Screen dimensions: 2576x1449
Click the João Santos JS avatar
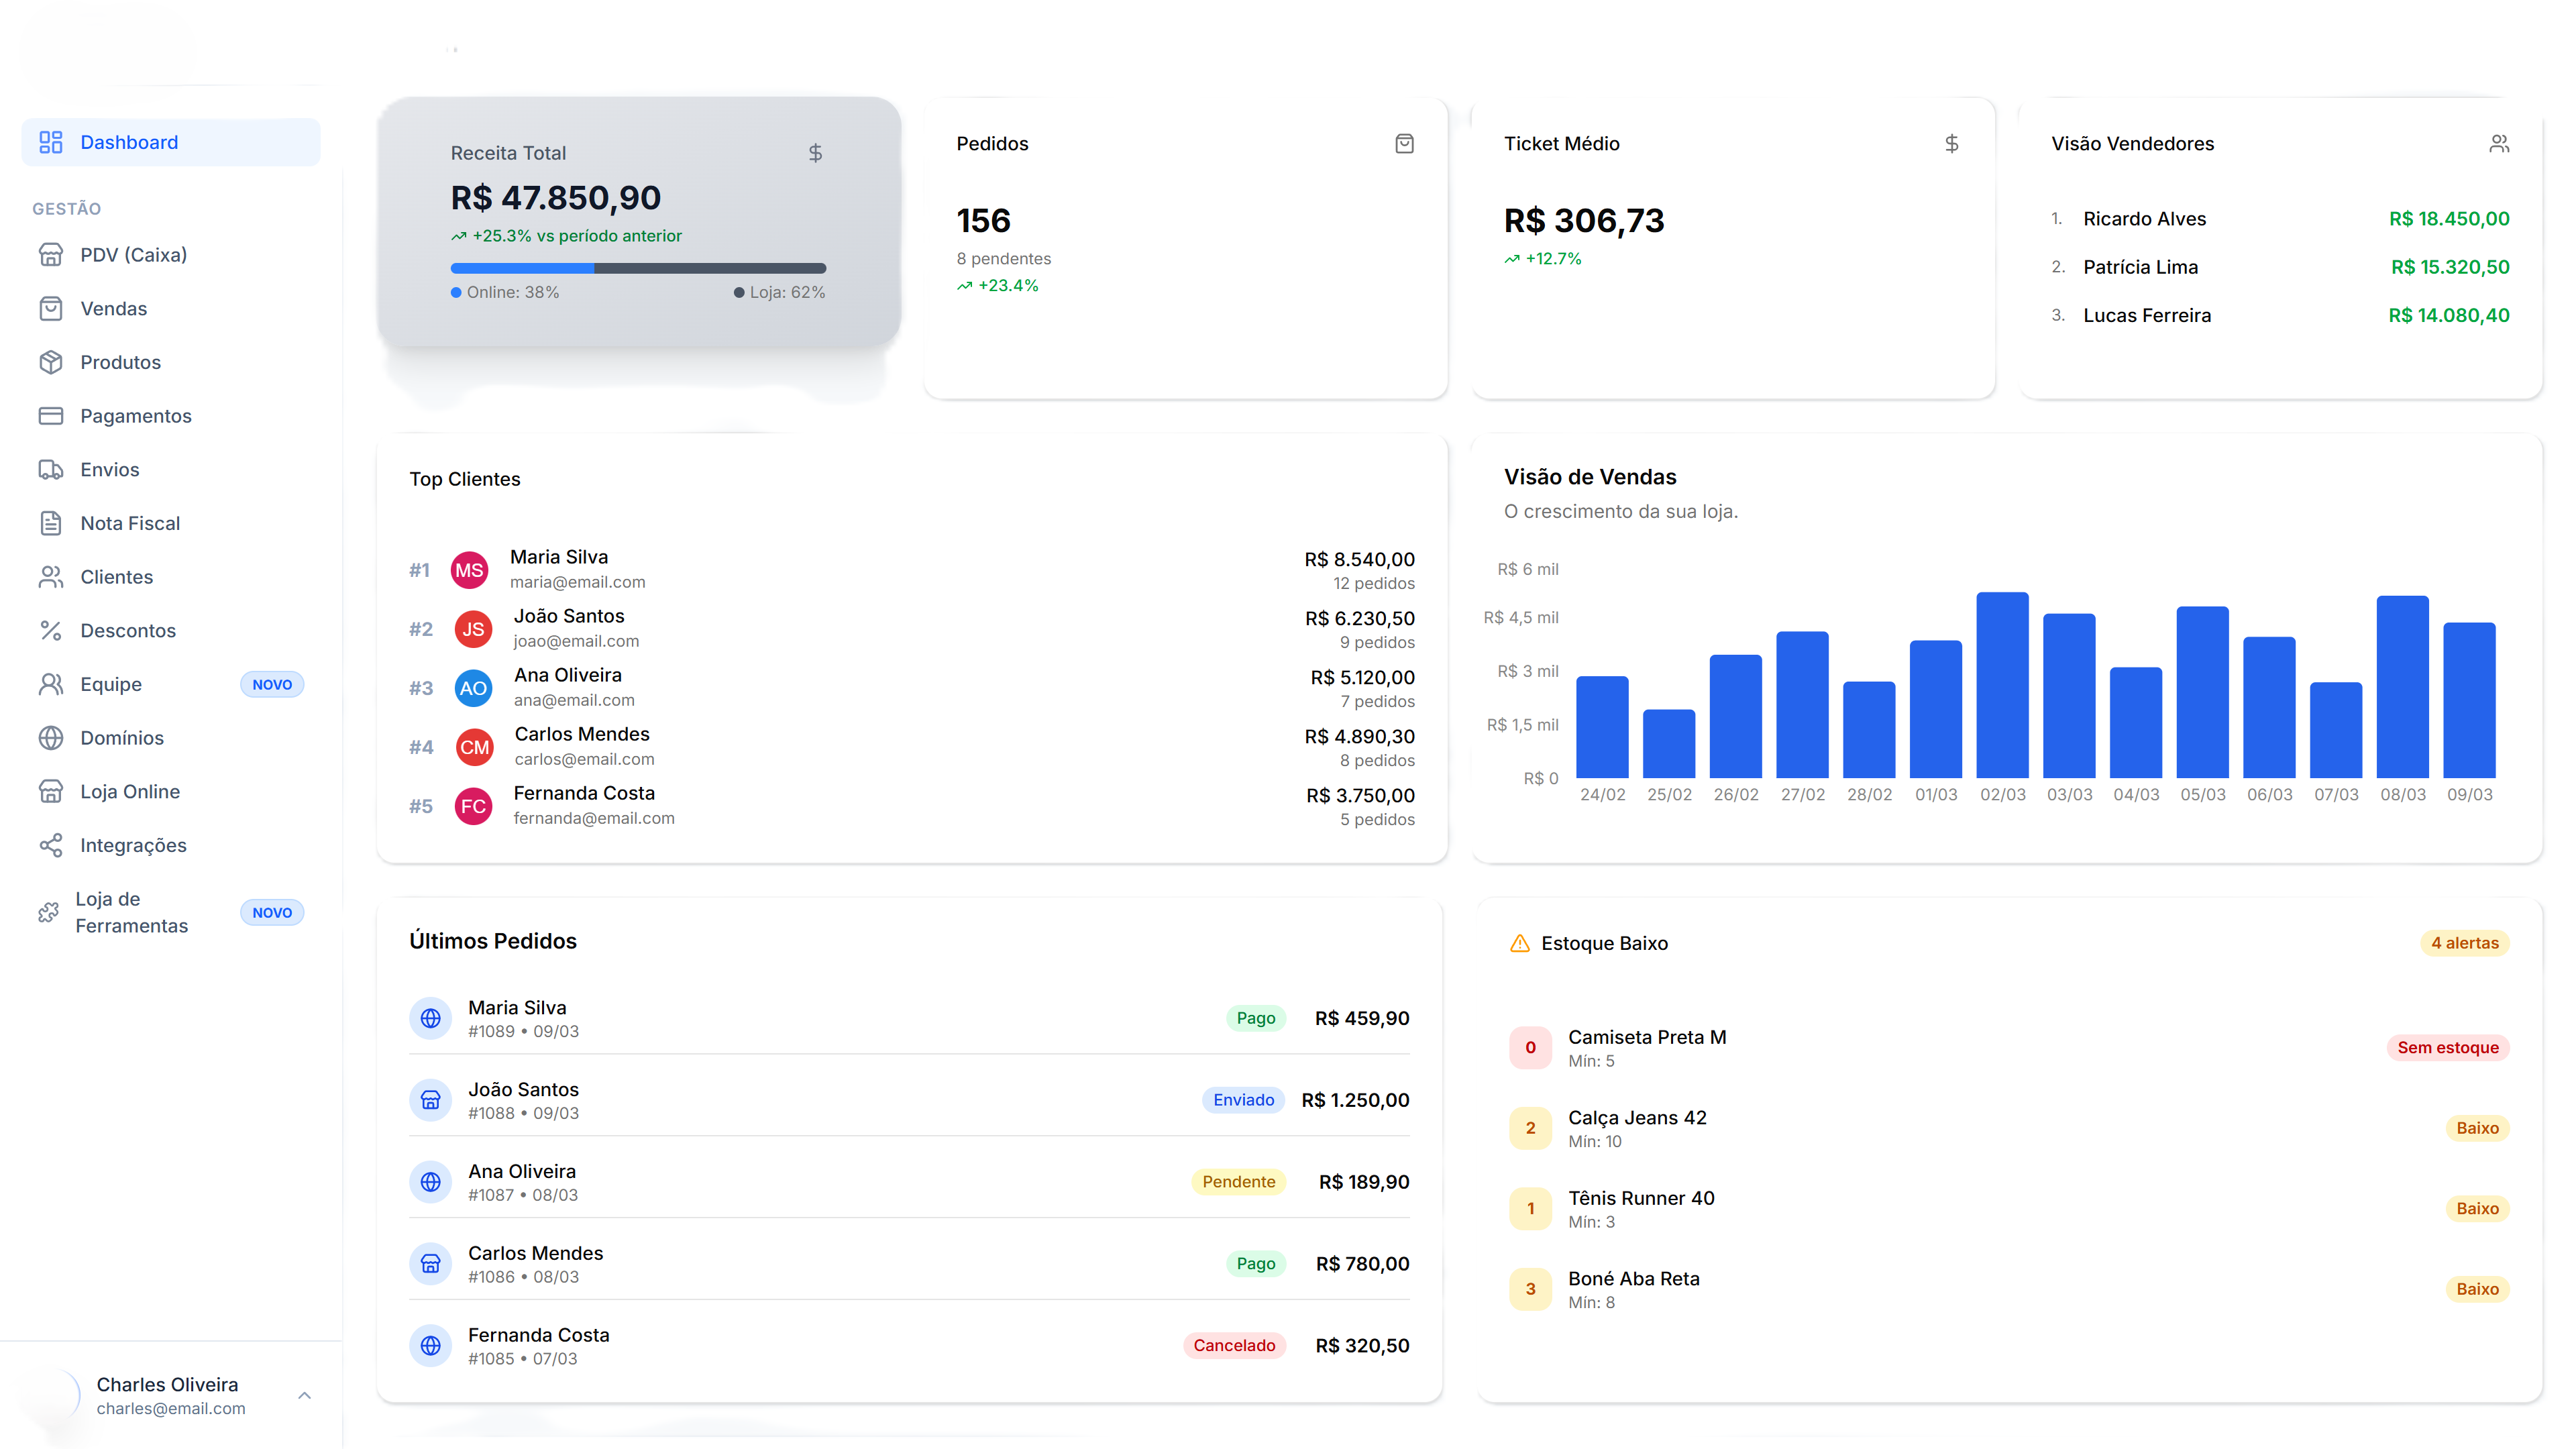click(473, 629)
